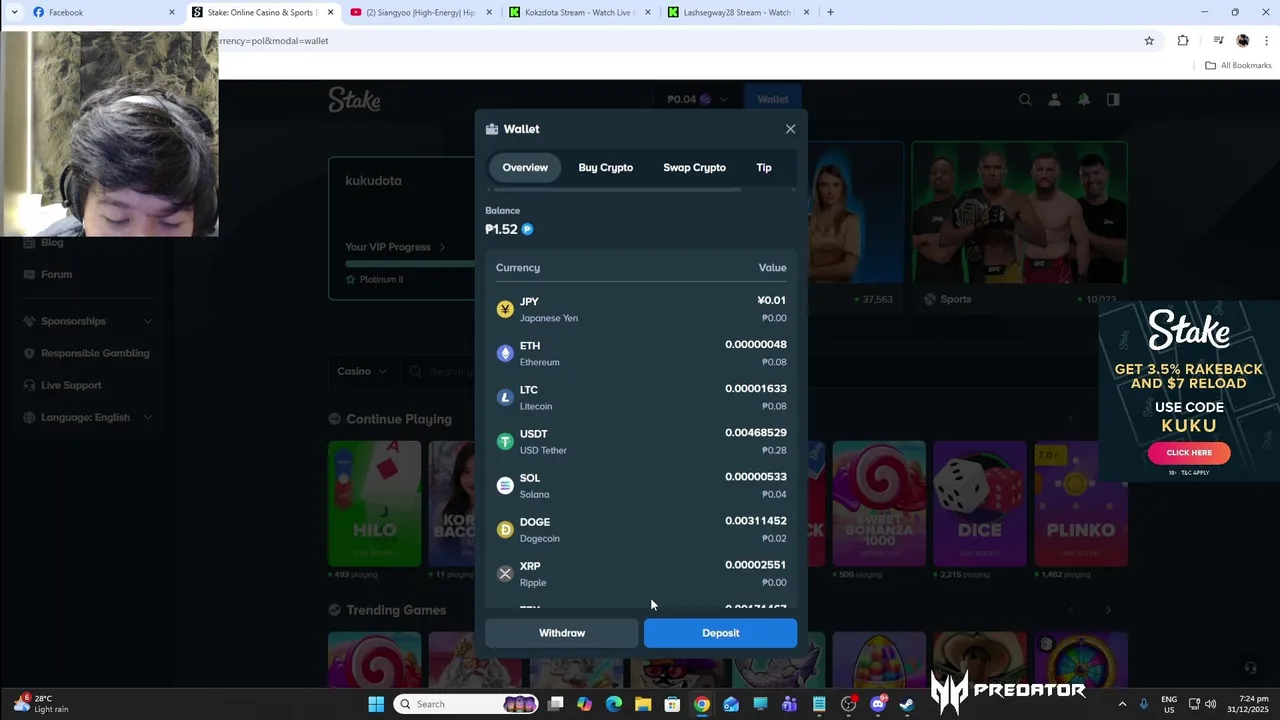Select the JPY Japanese Yen coin icon

click(x=505, y=310)
